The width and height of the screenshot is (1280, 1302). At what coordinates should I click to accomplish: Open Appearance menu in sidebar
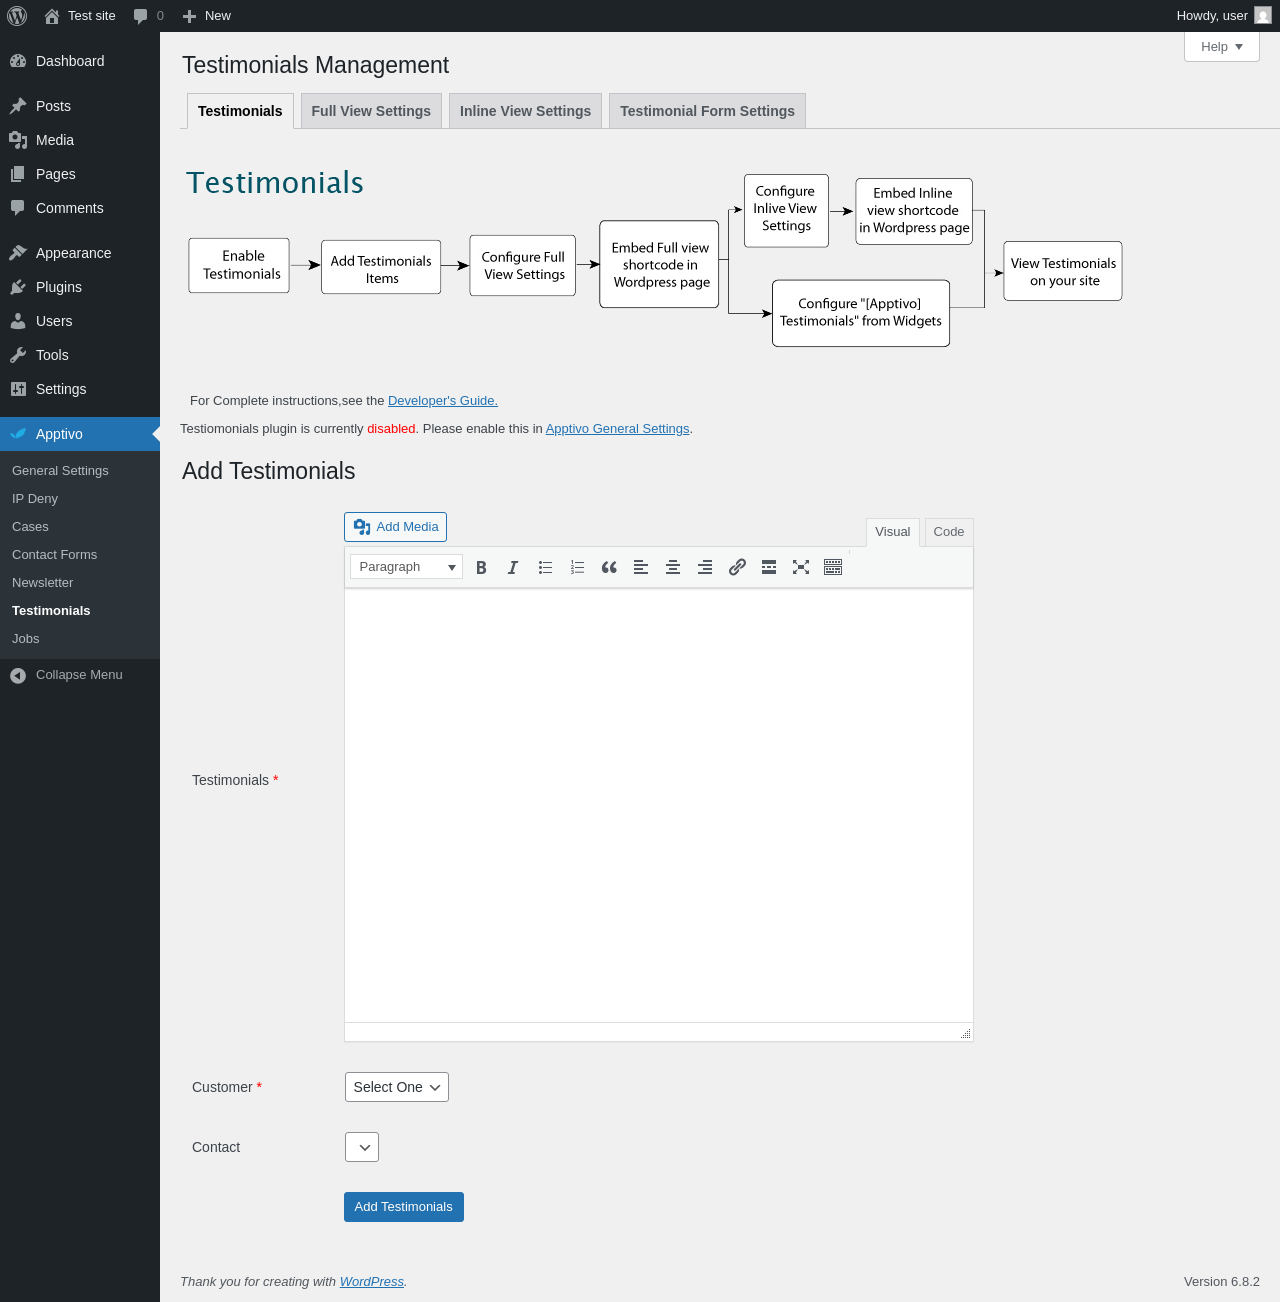click(x=80, y=253)
